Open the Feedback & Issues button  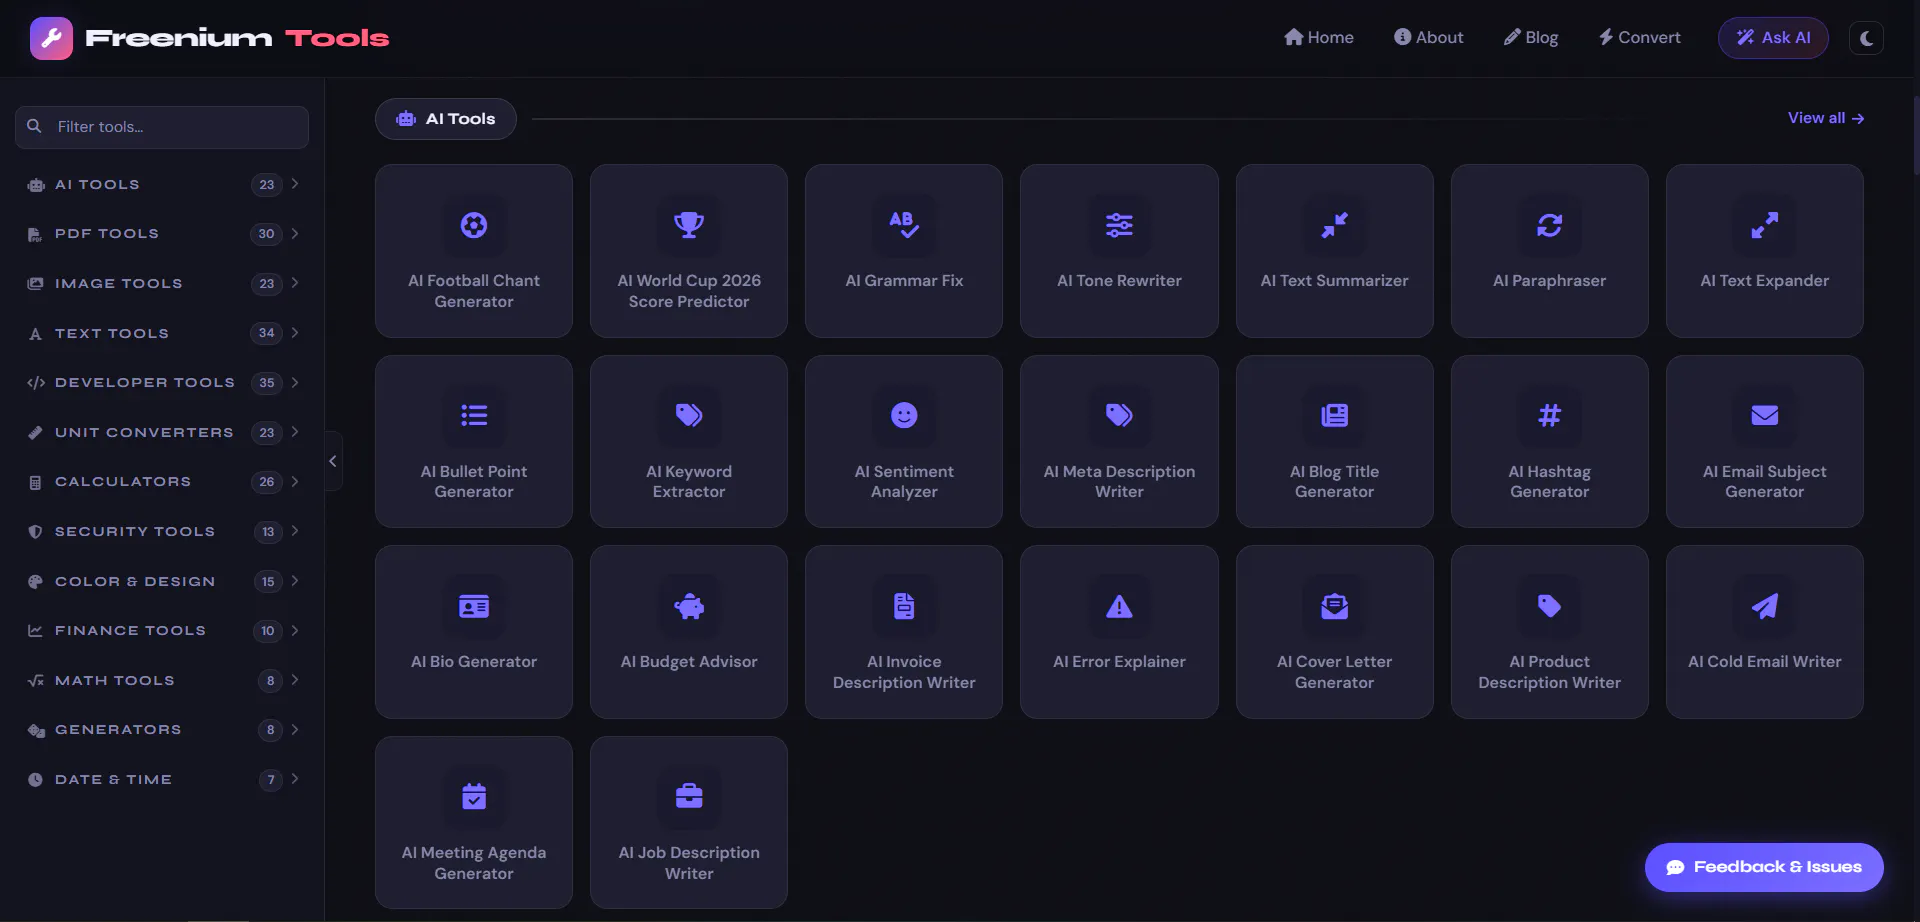pyautogui.click(x=1764, y=867)
